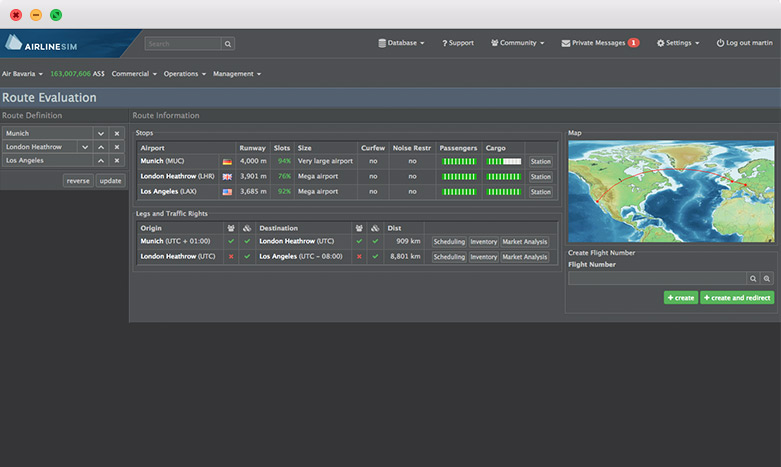The width and height of the screenshot is (781, 467).
Task: Open the Community dropdown menu
Action: (x=518, y=43)
